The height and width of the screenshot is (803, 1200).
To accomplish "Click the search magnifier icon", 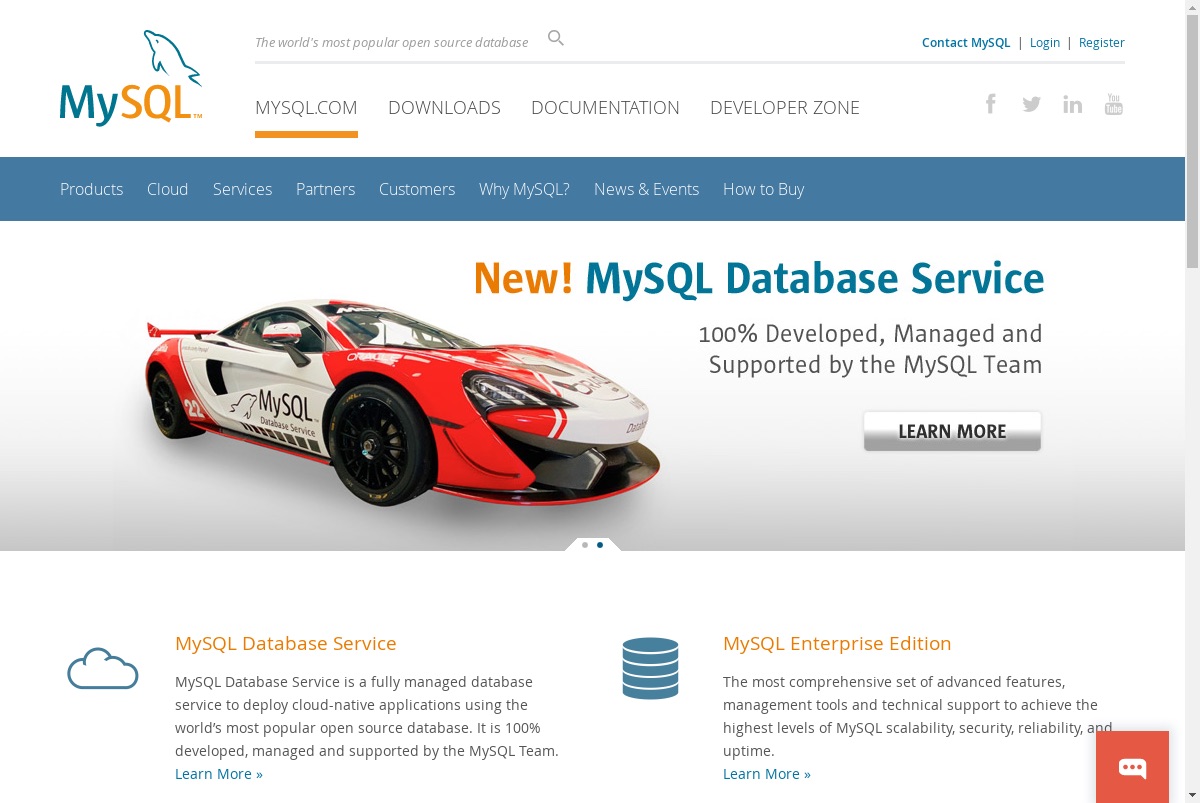I will (556, 39).
